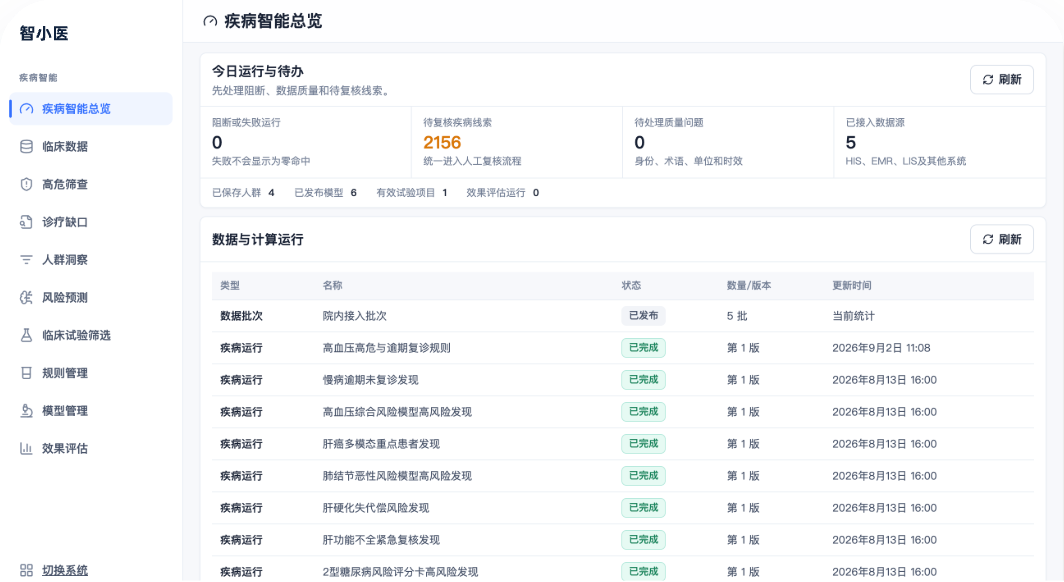
Task: Click the 待处理质量问题 card value 0
Action: pyautogui.click(x=639, y=142)
